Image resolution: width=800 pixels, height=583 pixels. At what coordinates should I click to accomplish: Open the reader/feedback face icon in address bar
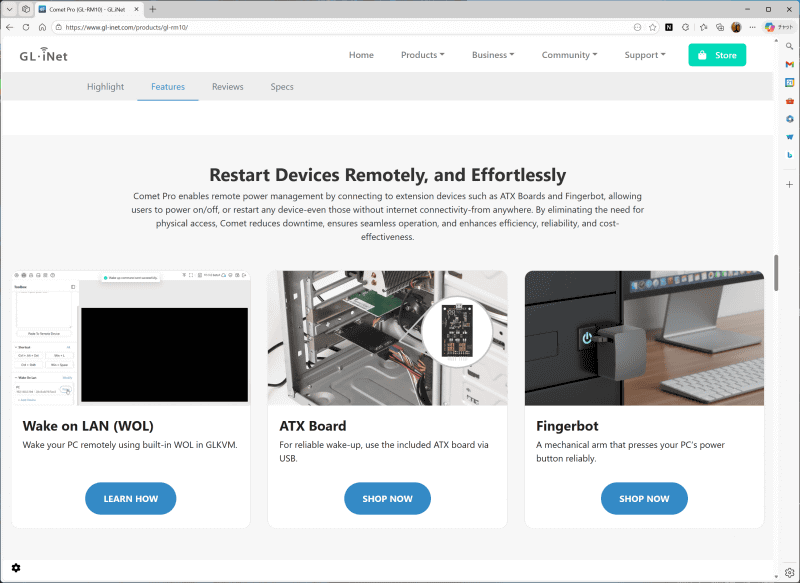click(637, 27)
